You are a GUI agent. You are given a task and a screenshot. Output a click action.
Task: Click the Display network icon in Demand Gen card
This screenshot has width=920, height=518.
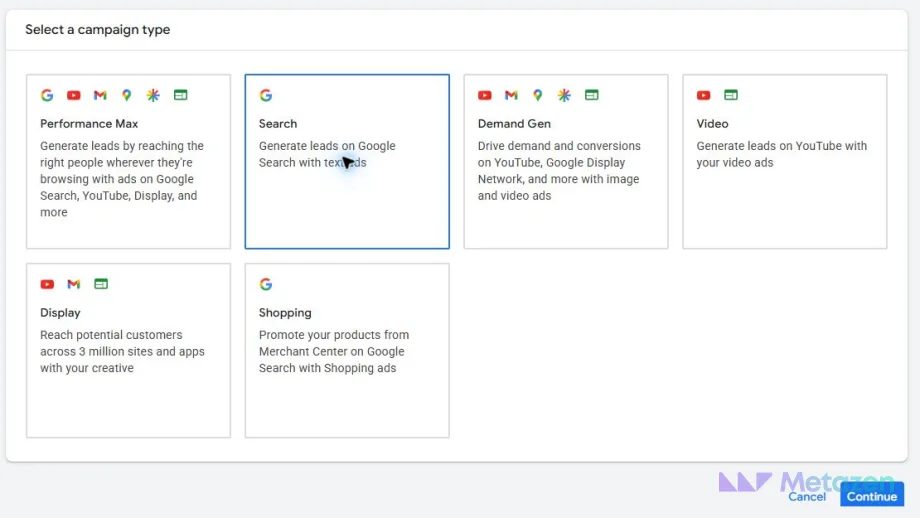pyautogui.click(x=592, y=95)
